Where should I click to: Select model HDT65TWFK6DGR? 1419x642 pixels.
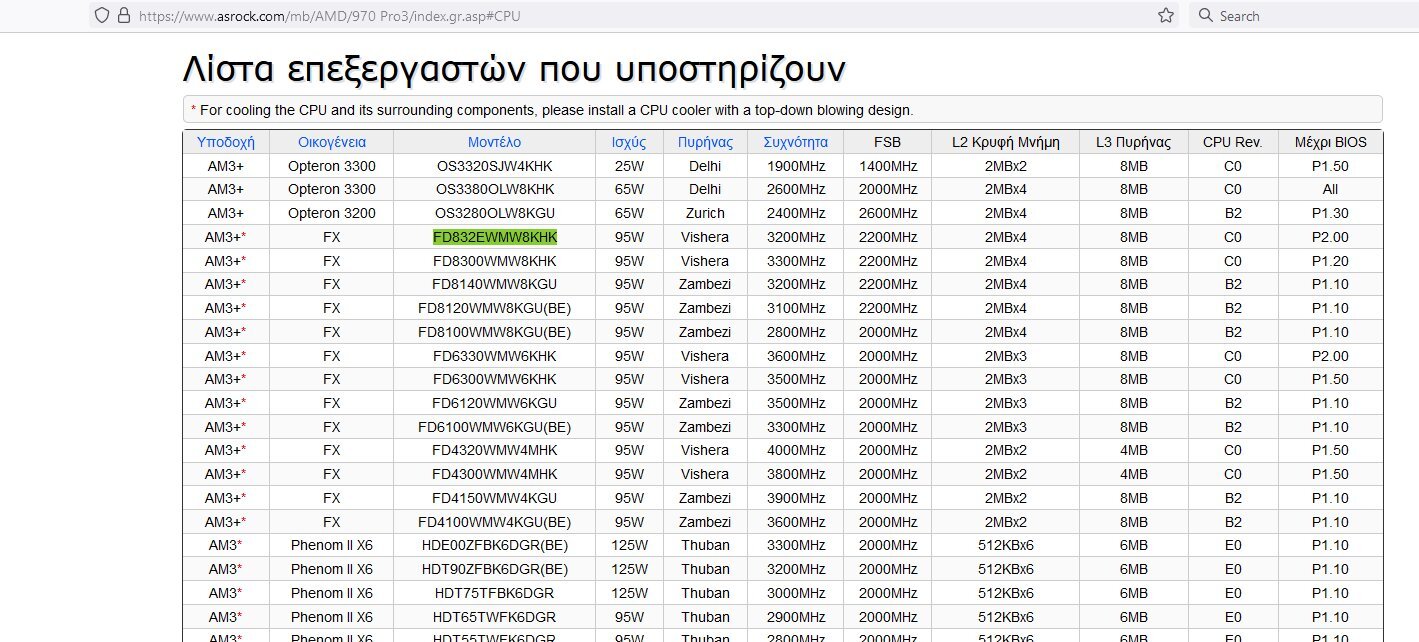495,617
